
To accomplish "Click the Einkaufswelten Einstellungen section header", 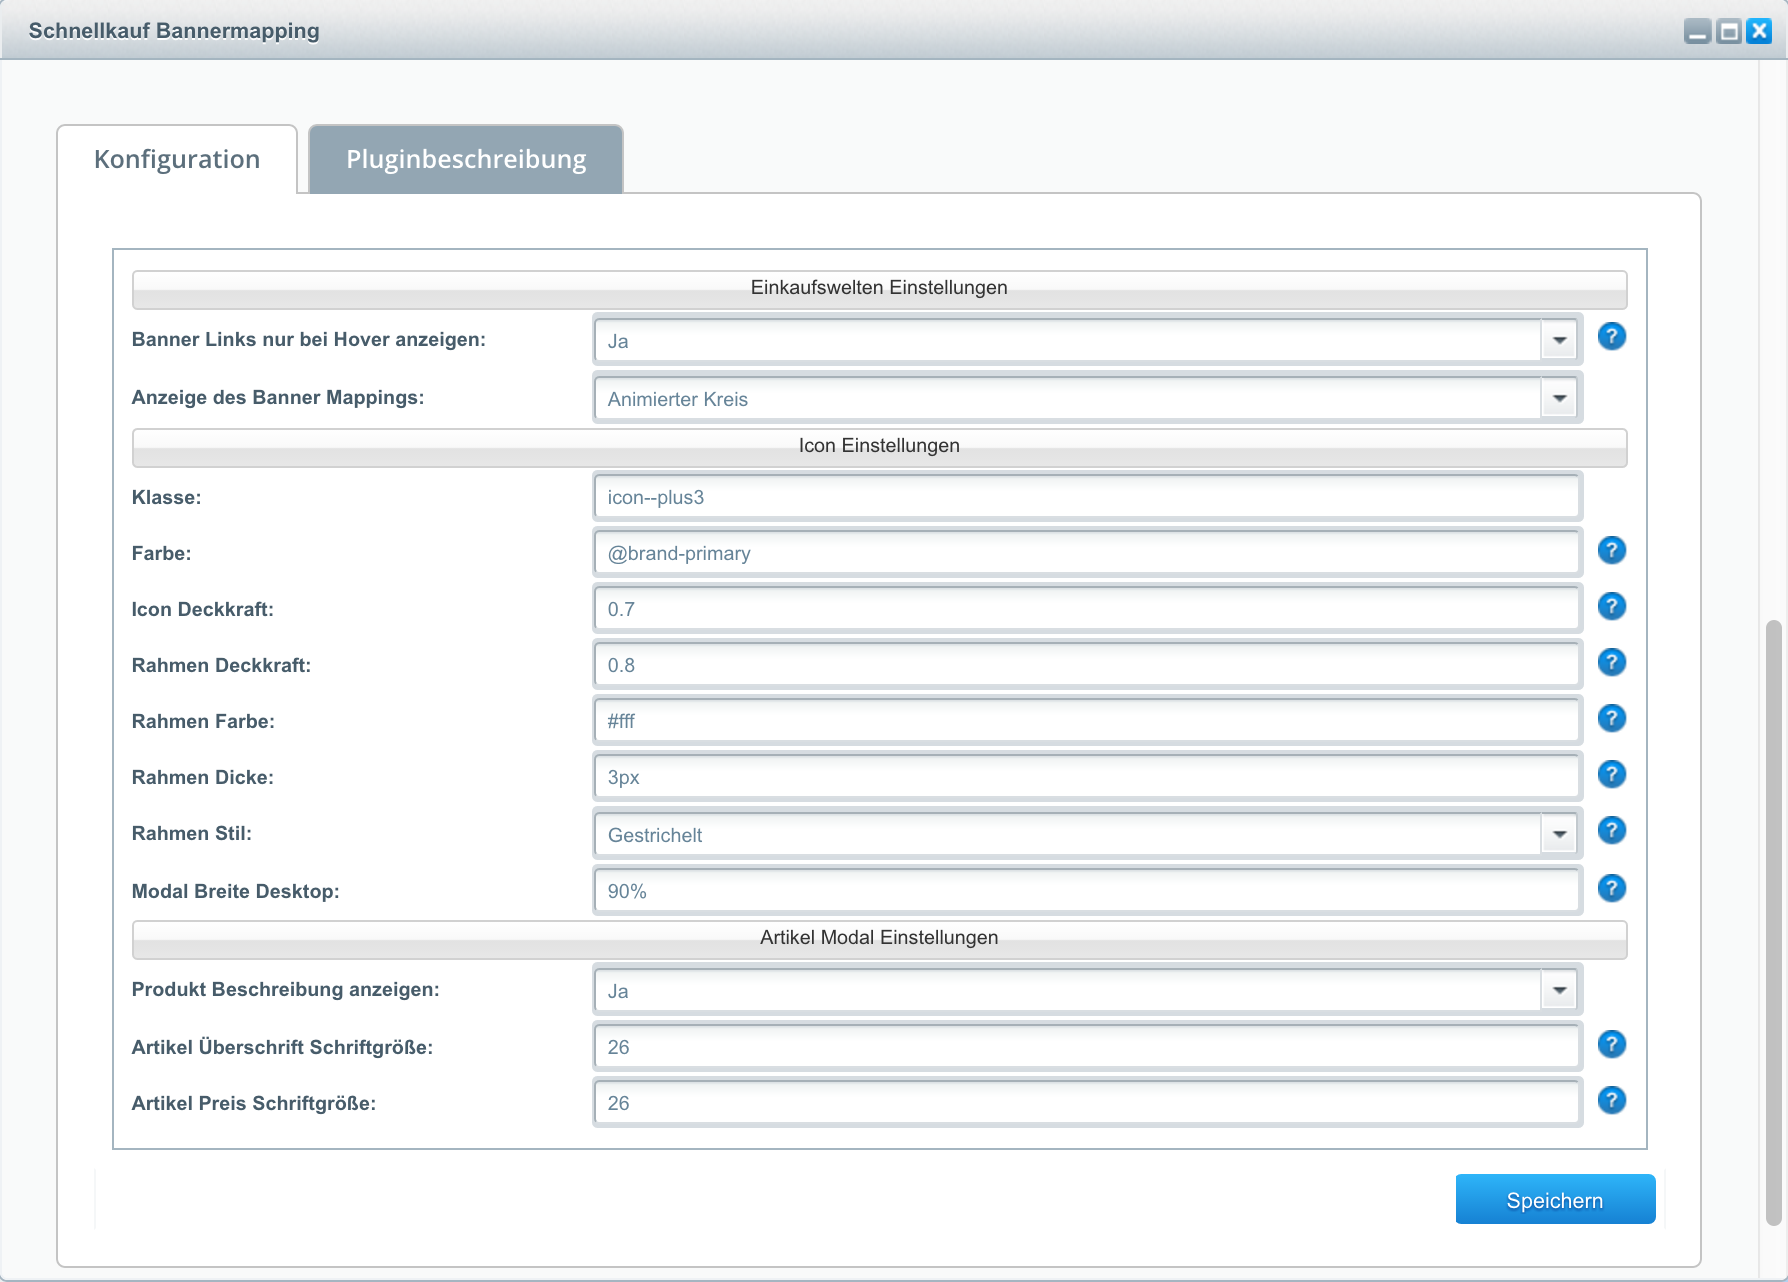I will click(879, 289).
